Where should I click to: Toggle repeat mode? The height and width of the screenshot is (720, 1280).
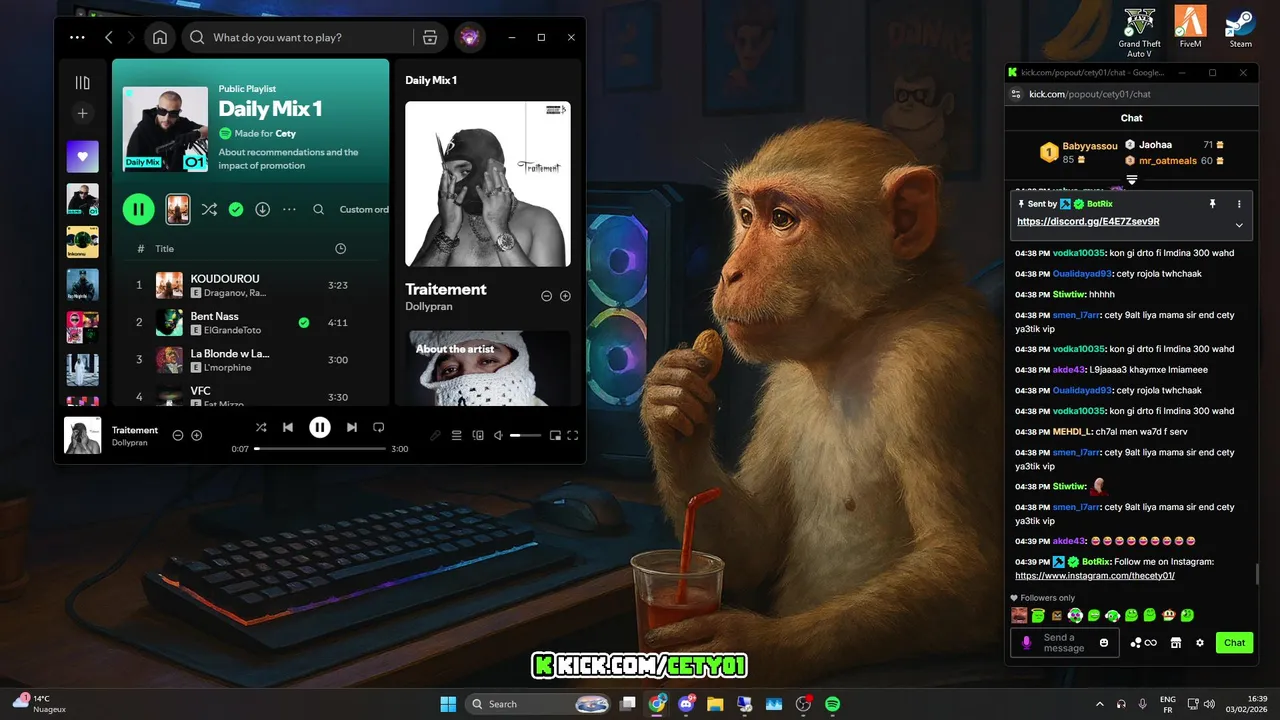click(x=378, y=427)
